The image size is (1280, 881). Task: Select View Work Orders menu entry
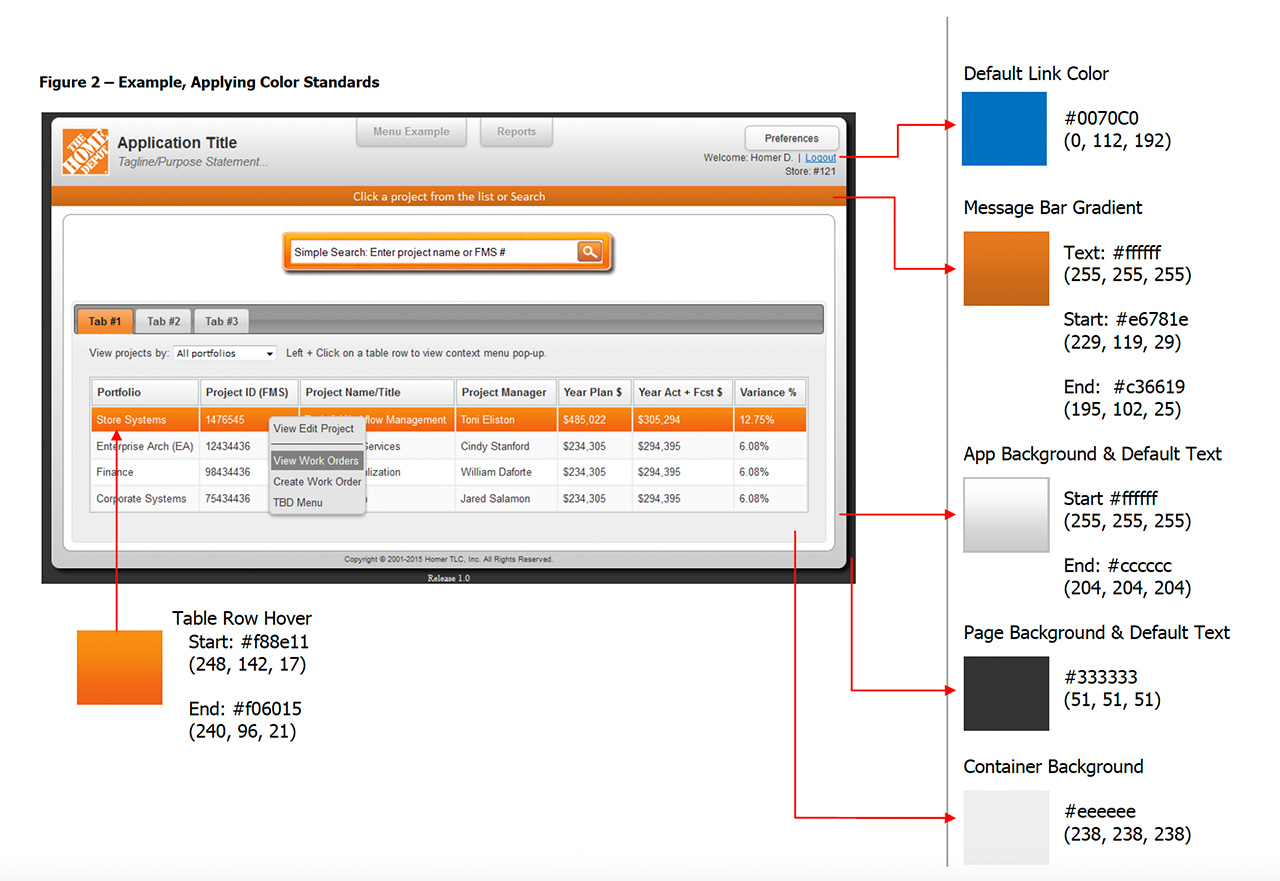click(x=316, y=461)
